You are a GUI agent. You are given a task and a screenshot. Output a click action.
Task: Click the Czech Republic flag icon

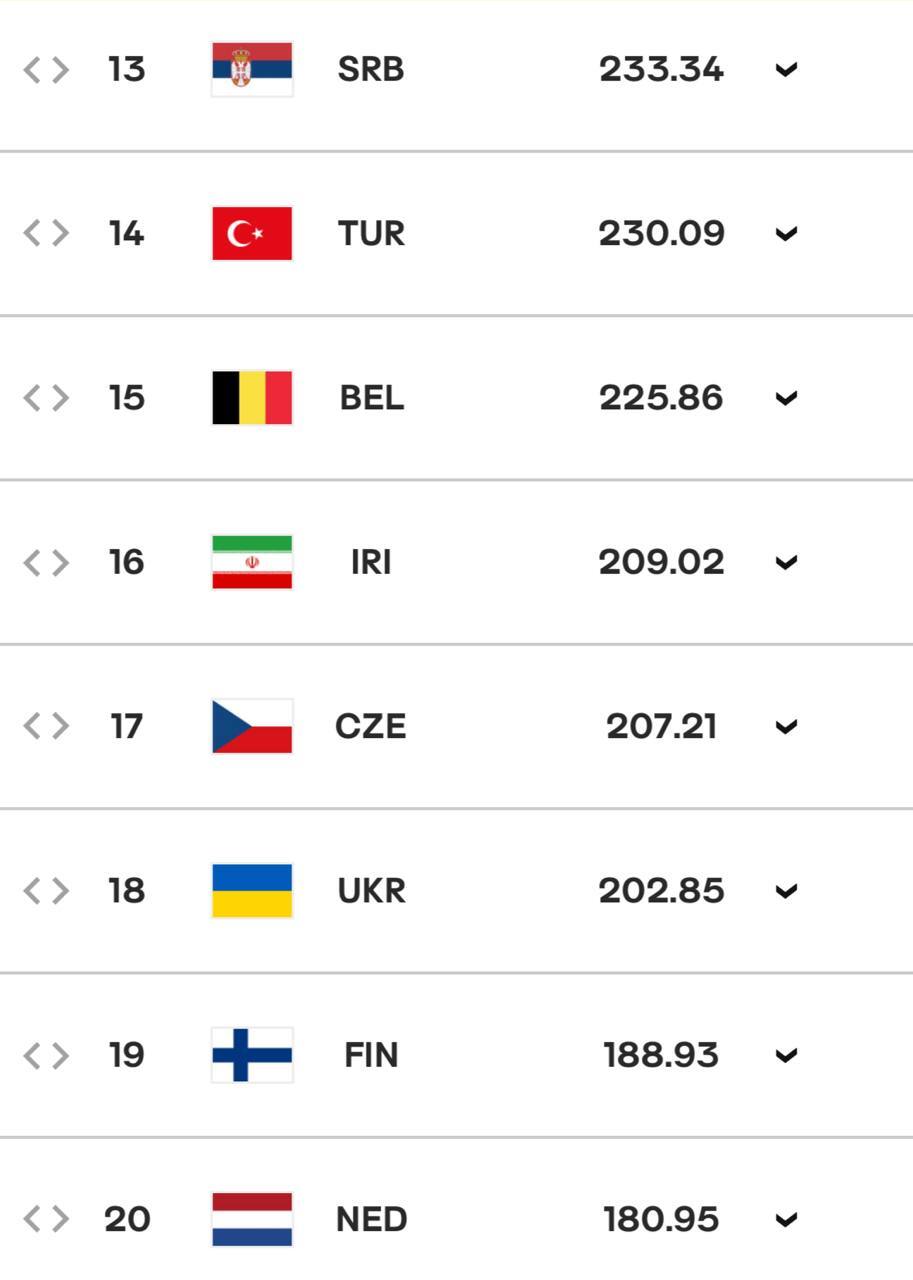click(251, 726)
